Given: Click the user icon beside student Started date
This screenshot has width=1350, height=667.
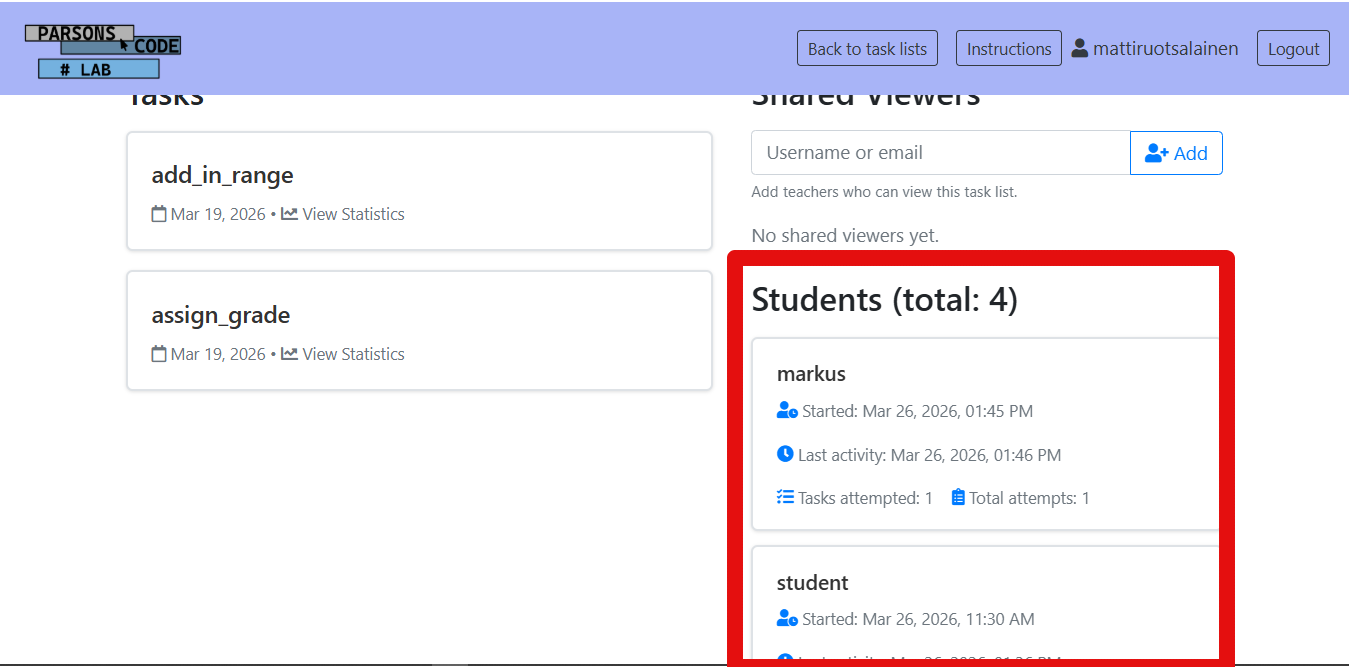Looking at the screenshot, I should pos(787,618).
